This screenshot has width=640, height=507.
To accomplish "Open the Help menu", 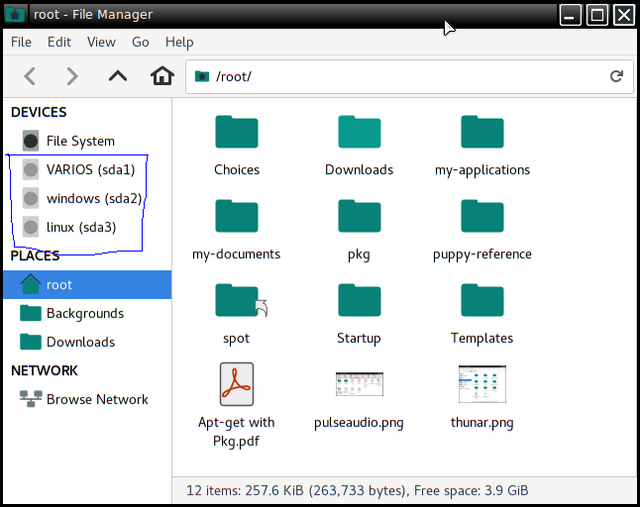I will coord(179,42).
